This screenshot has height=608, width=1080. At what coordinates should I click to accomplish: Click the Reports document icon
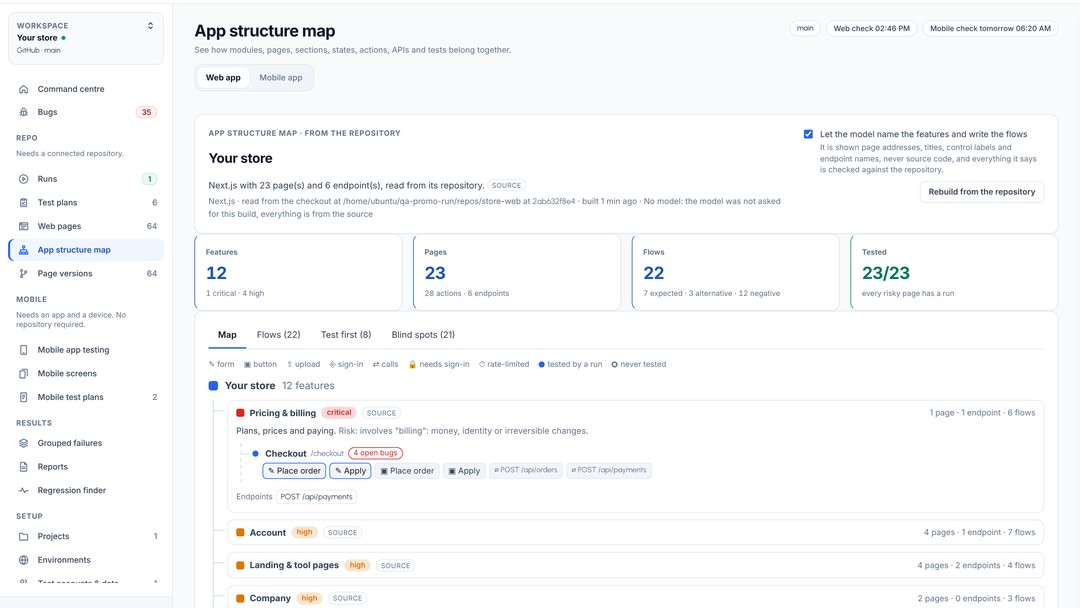click(23, 467)
